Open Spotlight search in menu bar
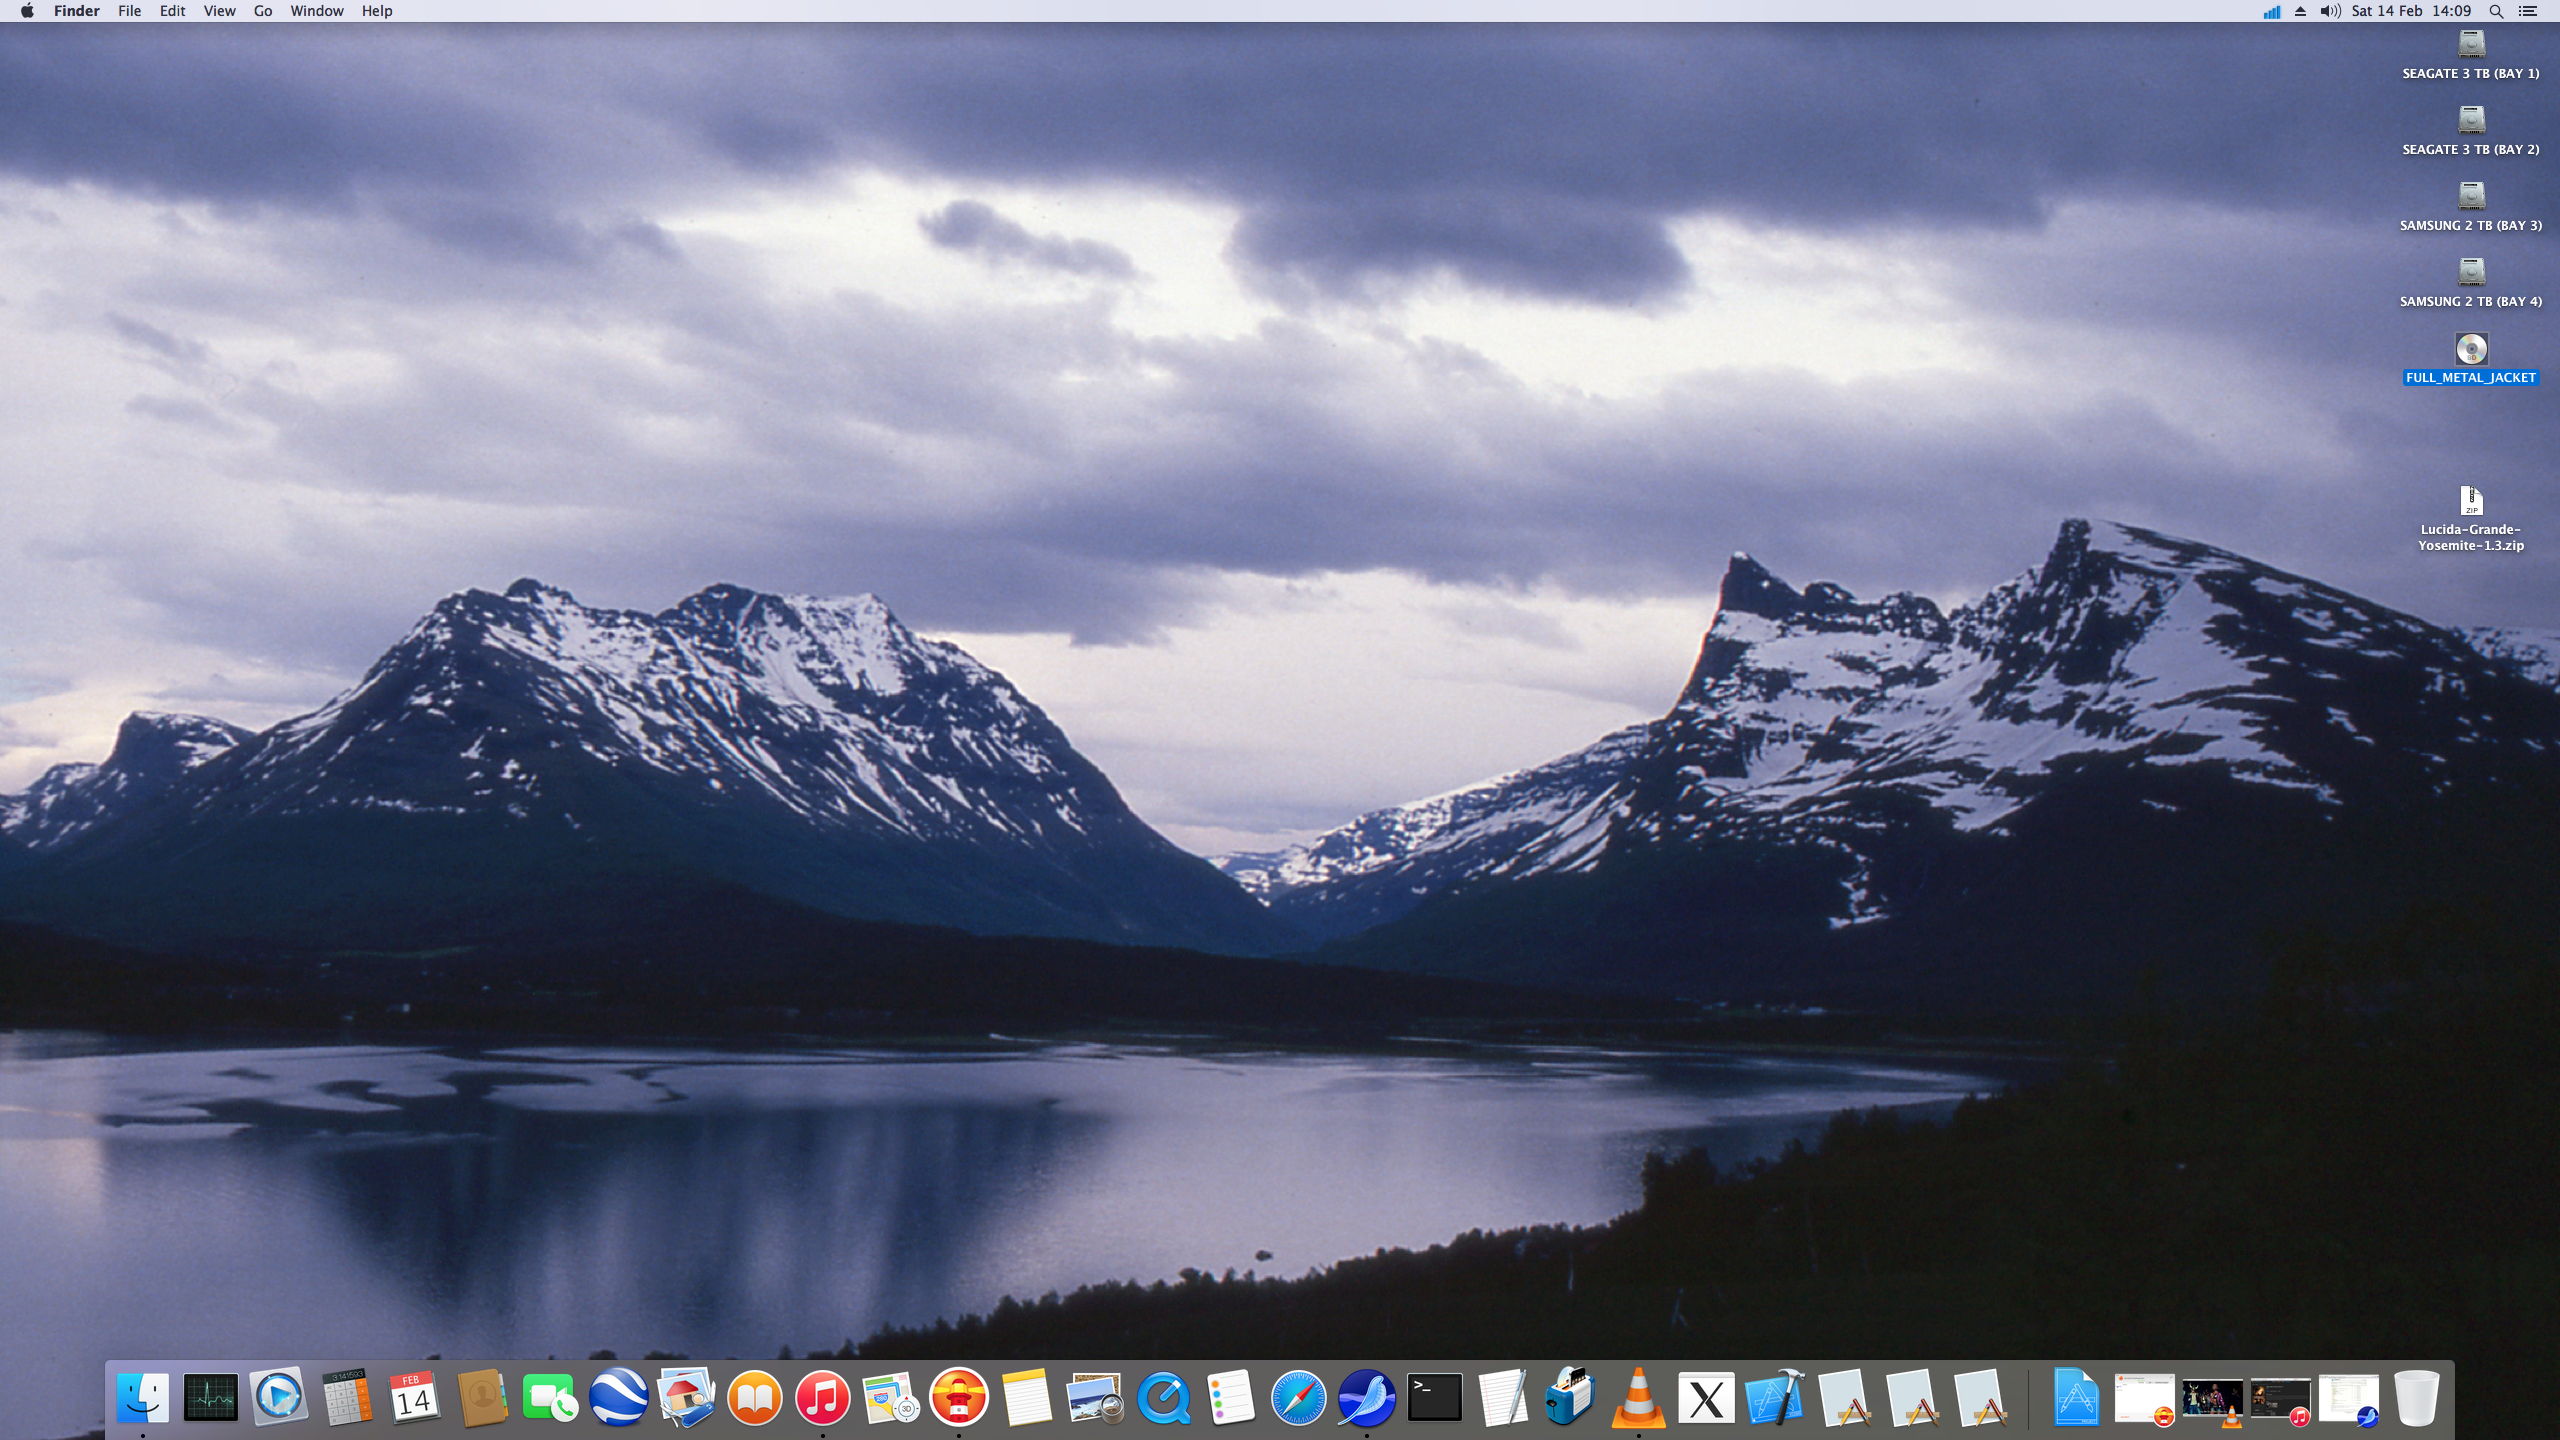Viewport: 2560px width, 1440px height. click(x=2496, y=11)
